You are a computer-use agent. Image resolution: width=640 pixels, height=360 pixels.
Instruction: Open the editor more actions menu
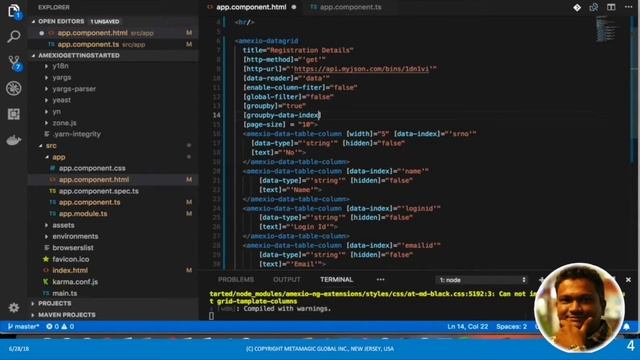pyautogui.click(x=628, y=7)
